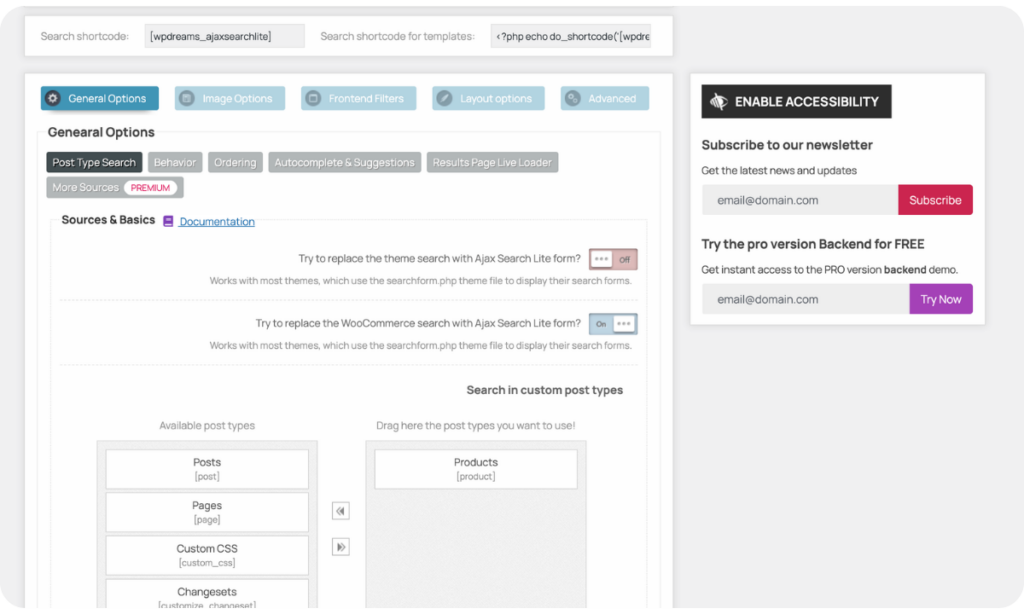Select the Post Type Search sub-tab
This screenshot has width=1024, height=614.
tap(94, 162)
